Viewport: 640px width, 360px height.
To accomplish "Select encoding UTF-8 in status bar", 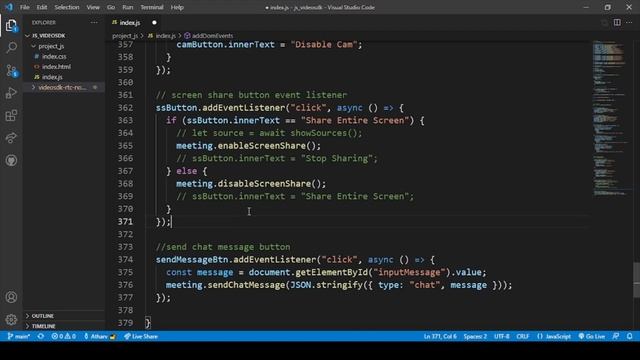I will point(502,336).
